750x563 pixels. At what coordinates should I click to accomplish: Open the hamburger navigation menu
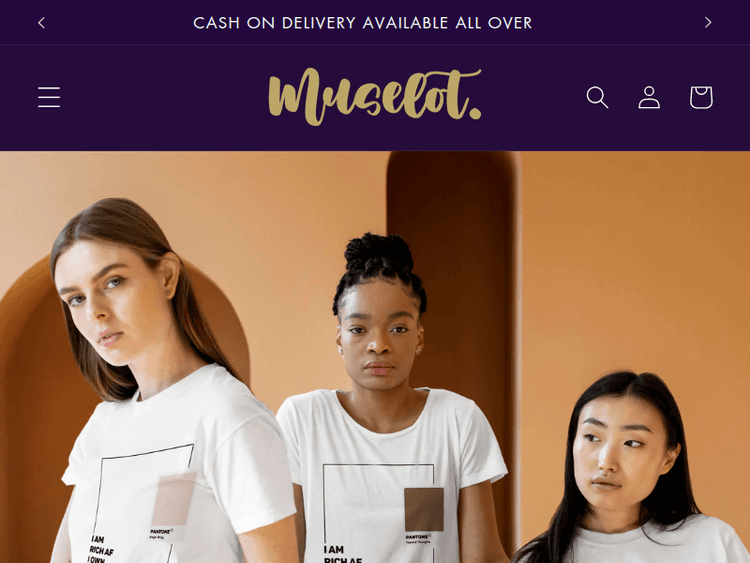coord(49,97)
